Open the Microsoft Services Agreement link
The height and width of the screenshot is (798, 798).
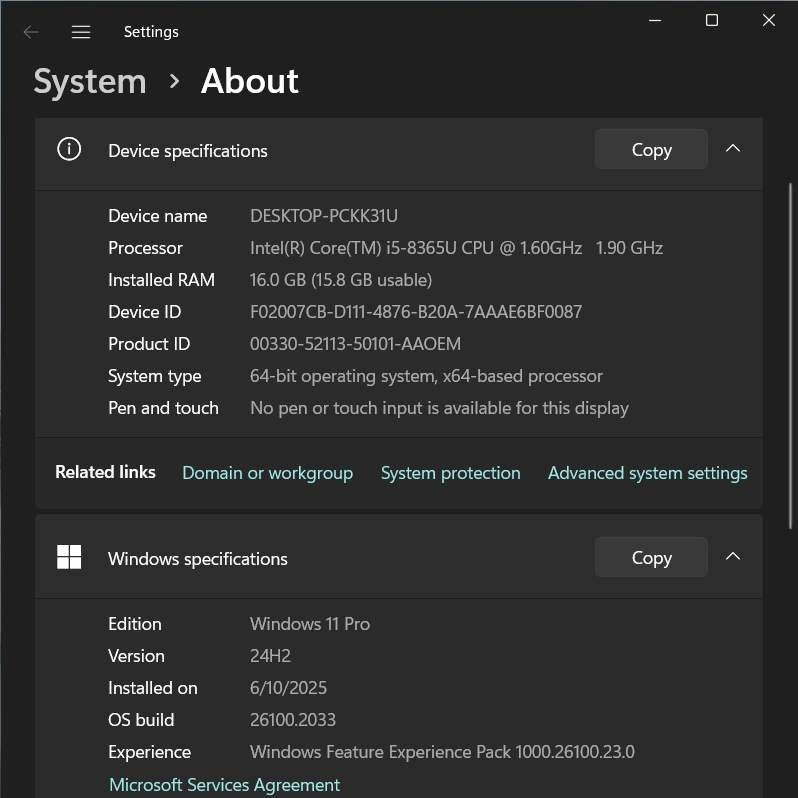[x=224, y=785]
